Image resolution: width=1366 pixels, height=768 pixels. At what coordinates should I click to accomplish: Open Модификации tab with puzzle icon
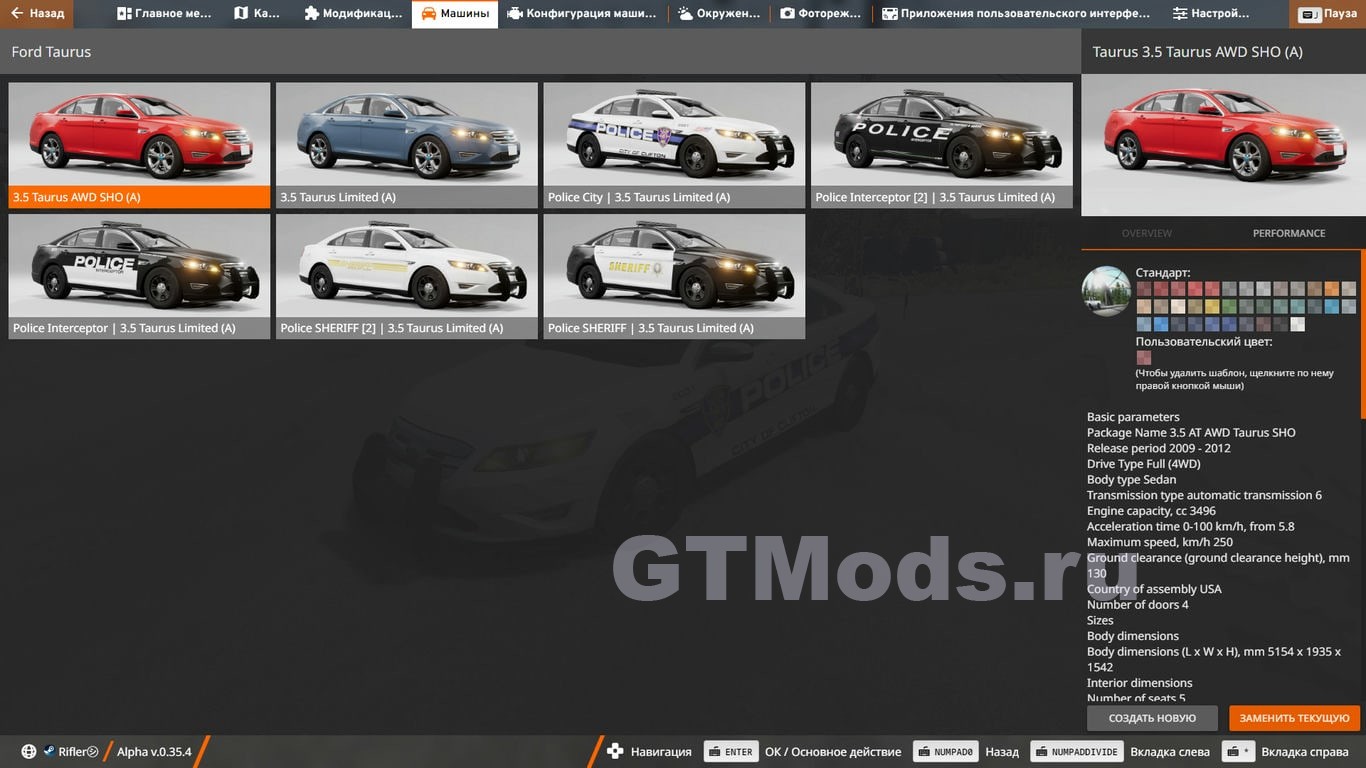(352, 14)
